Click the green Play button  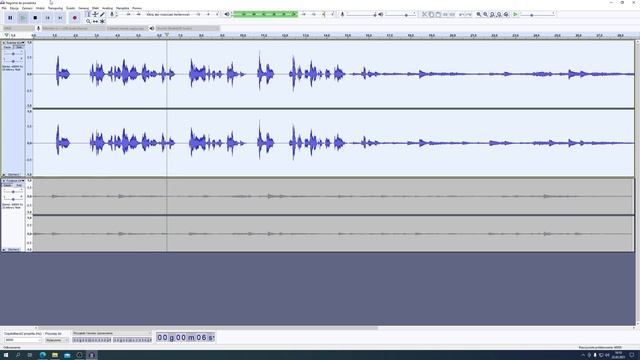pos(23,18)
